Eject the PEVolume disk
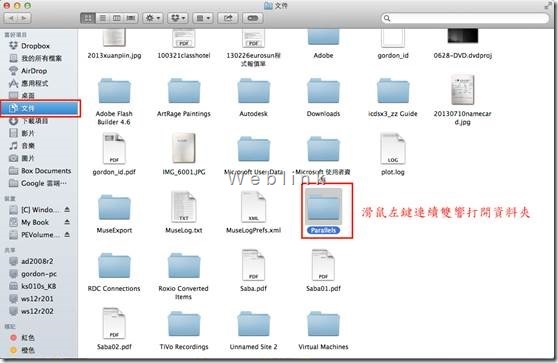This screenshot has height=363, width=558. click(x=67, y=235)
